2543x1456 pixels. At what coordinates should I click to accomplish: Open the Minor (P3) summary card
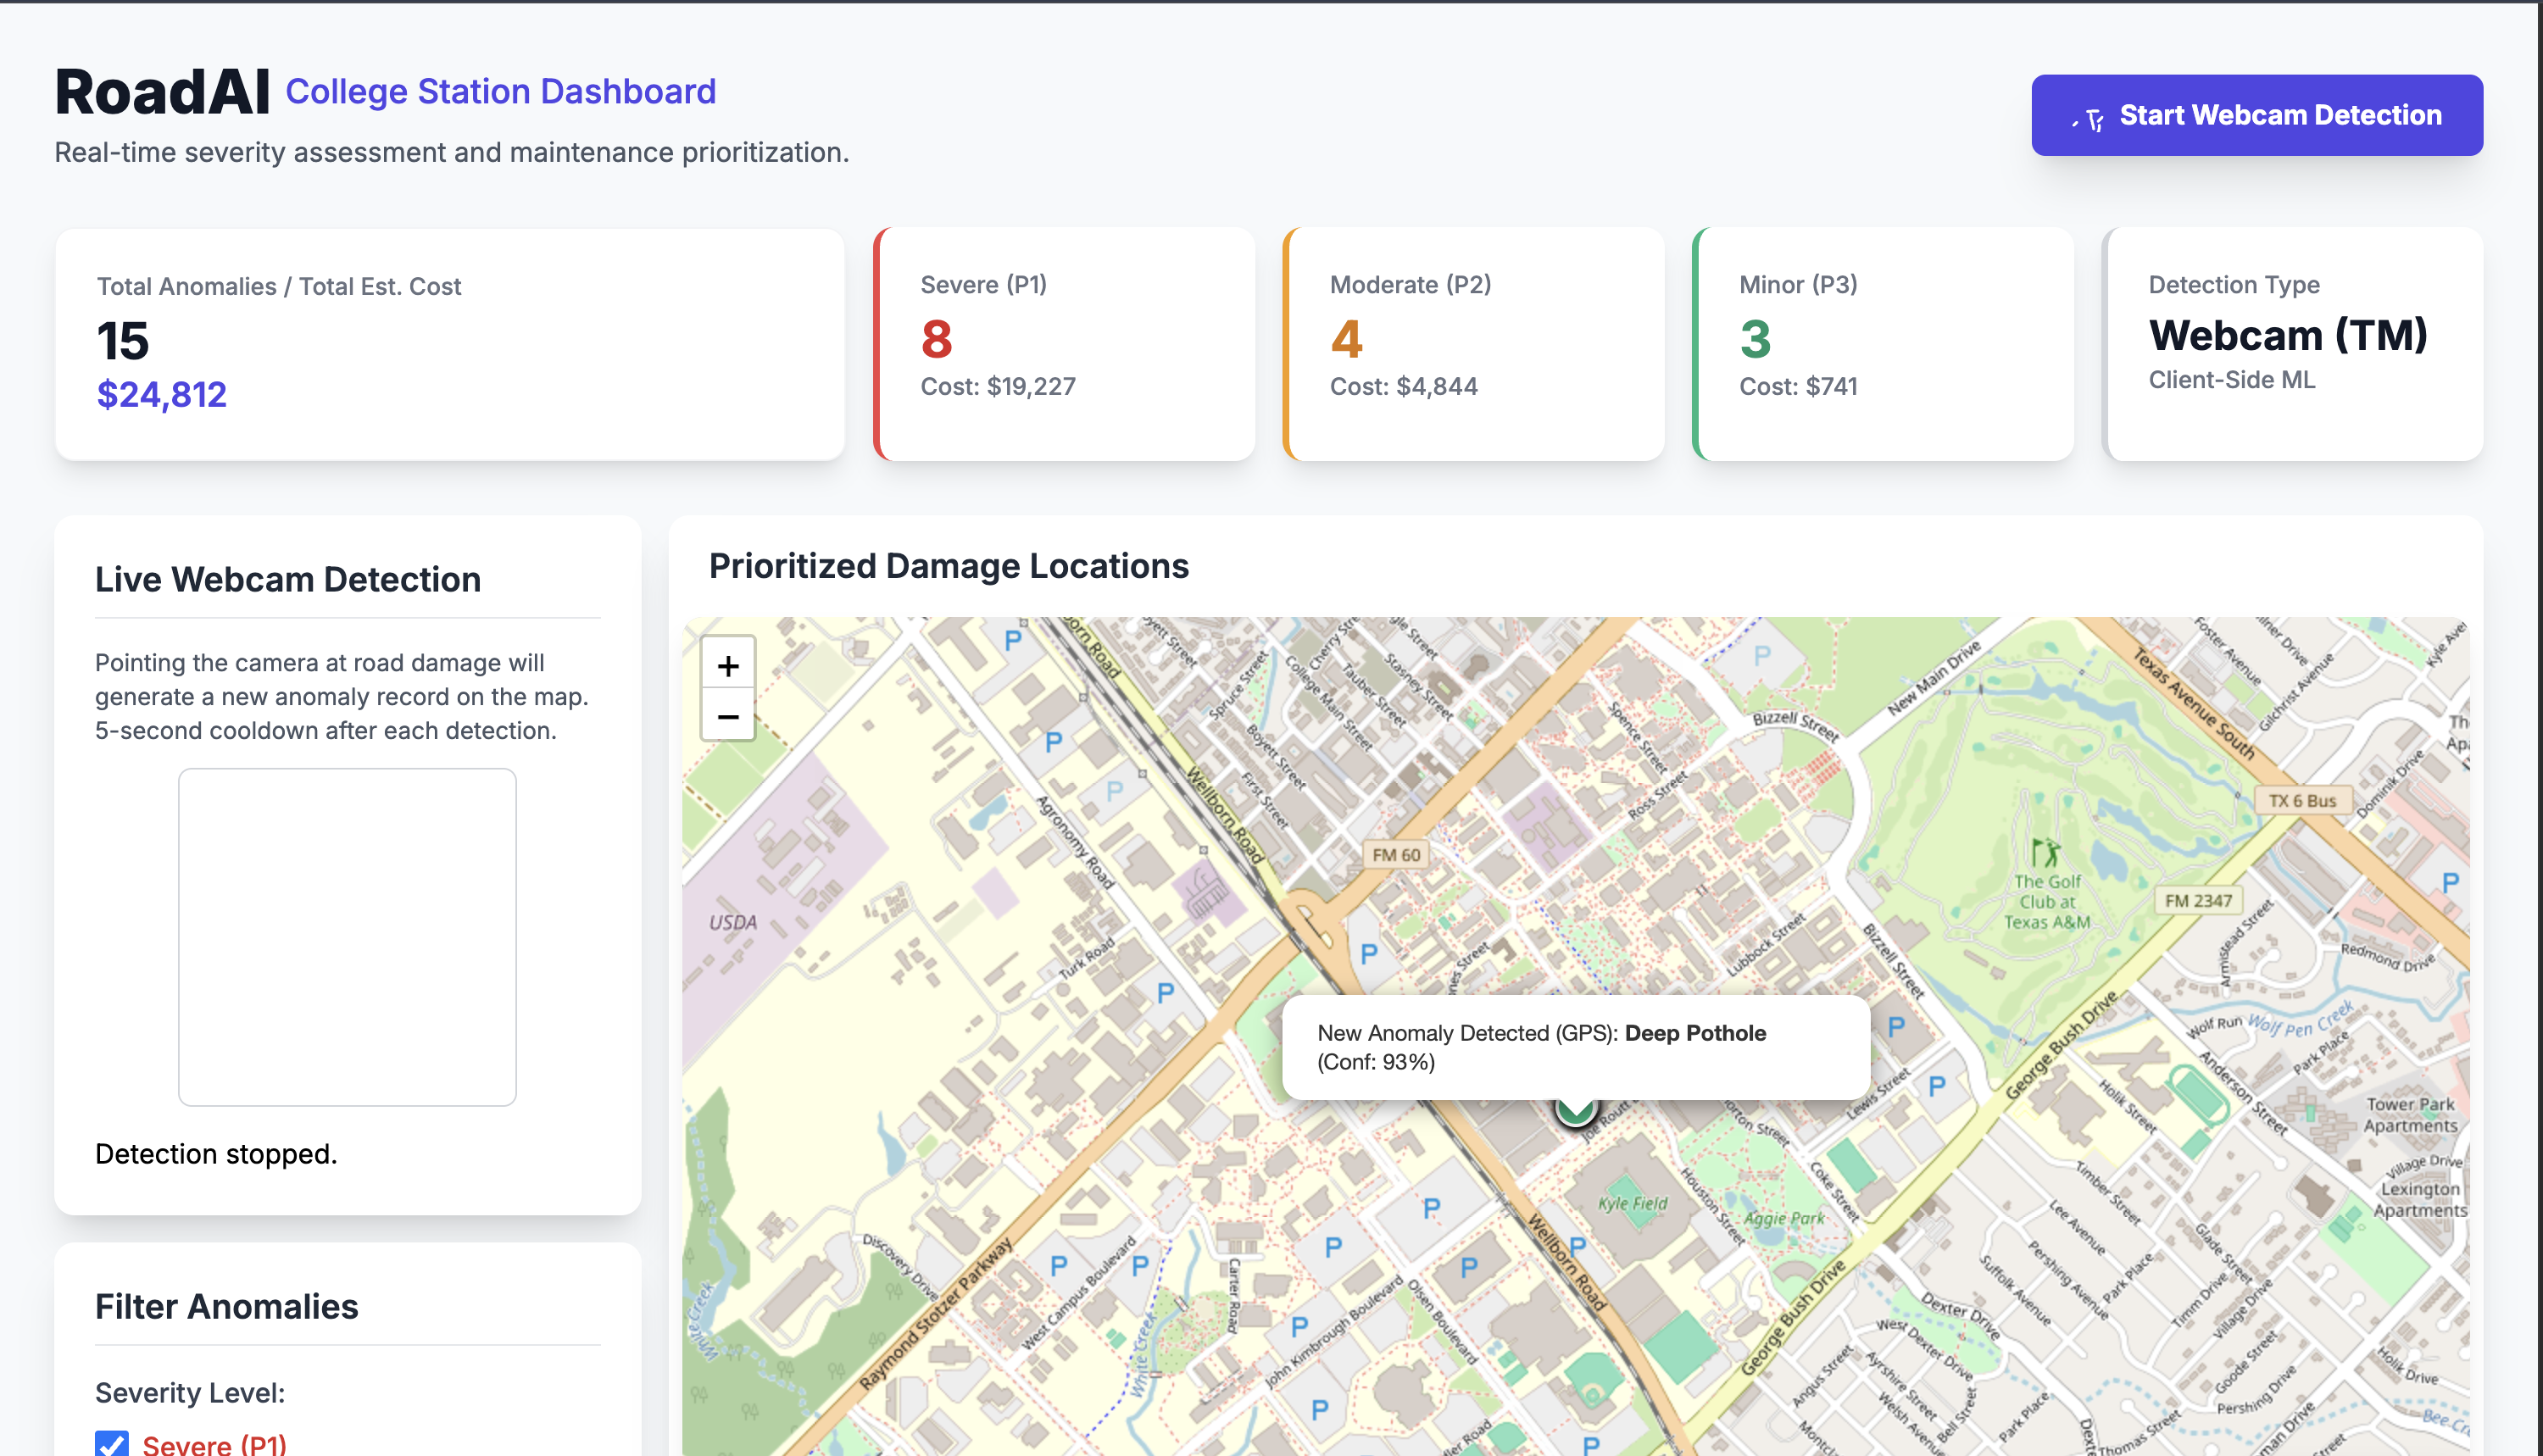tap(1883, 343)
